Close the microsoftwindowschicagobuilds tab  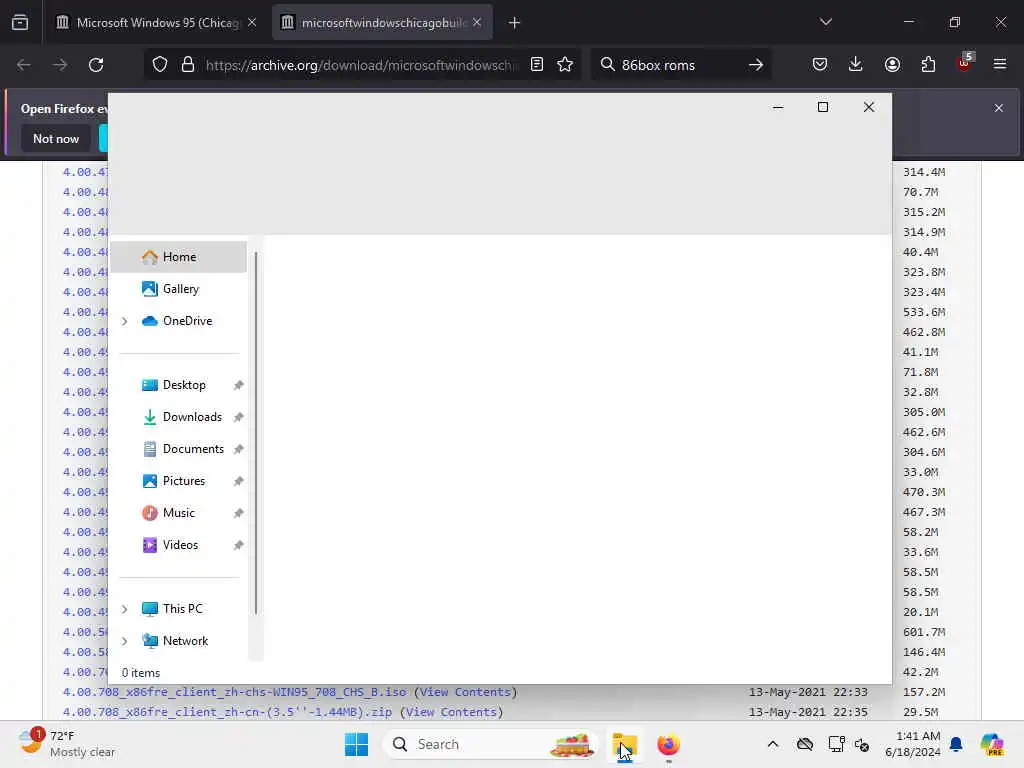pyautogui.click(x=477, y=22)
